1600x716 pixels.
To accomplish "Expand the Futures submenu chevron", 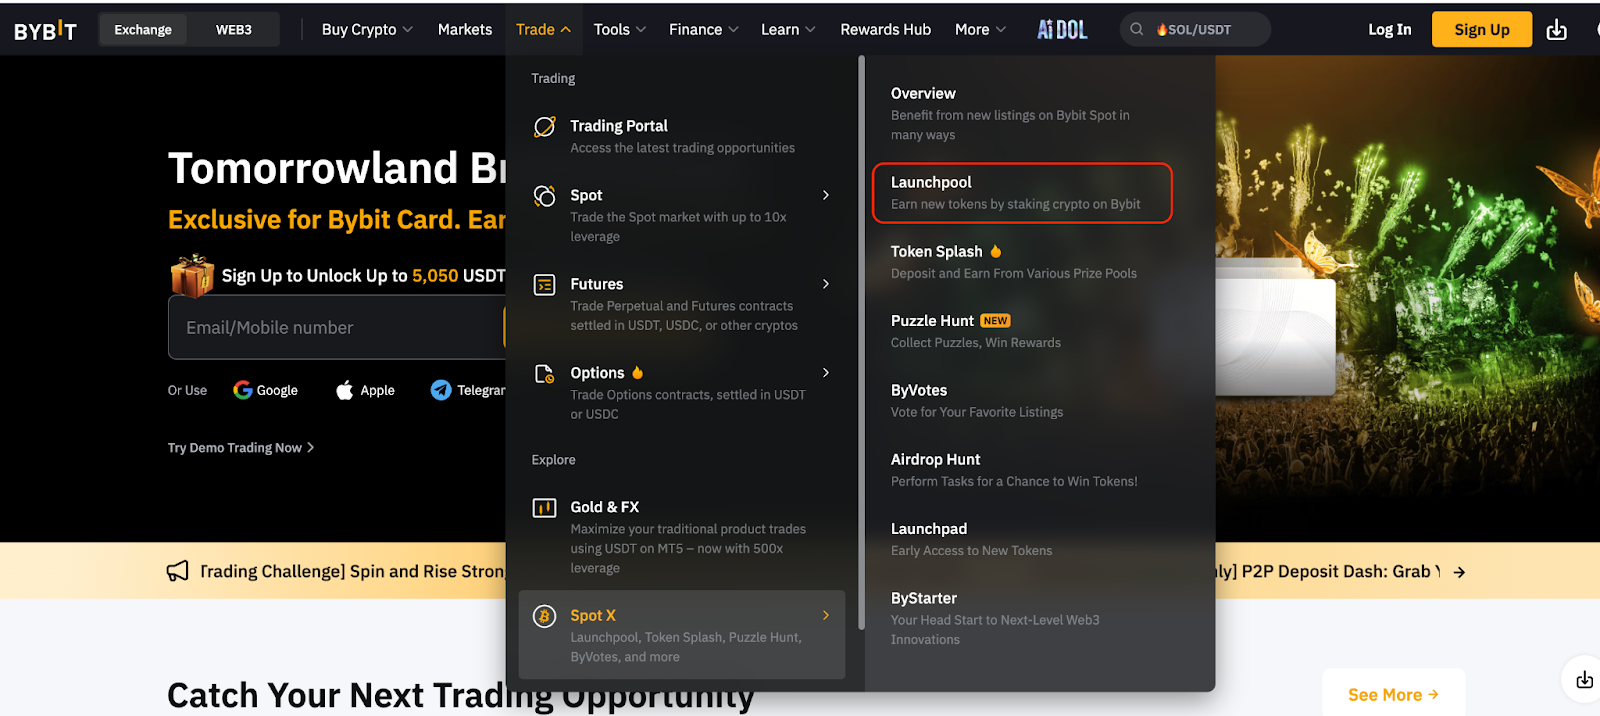I will pos(826,284).
